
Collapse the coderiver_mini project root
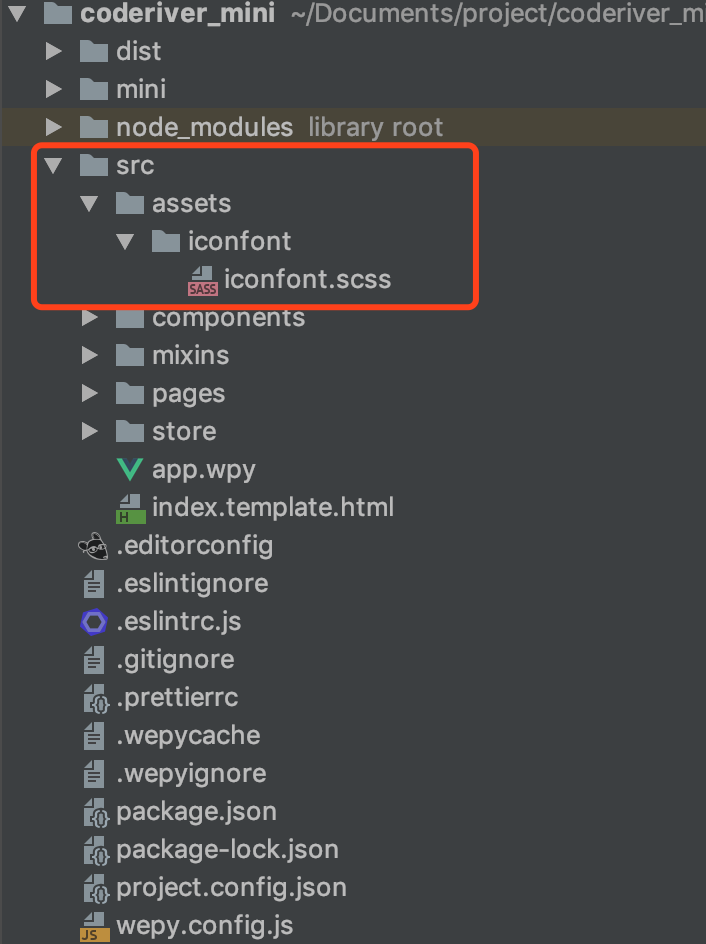click(18, 14)
